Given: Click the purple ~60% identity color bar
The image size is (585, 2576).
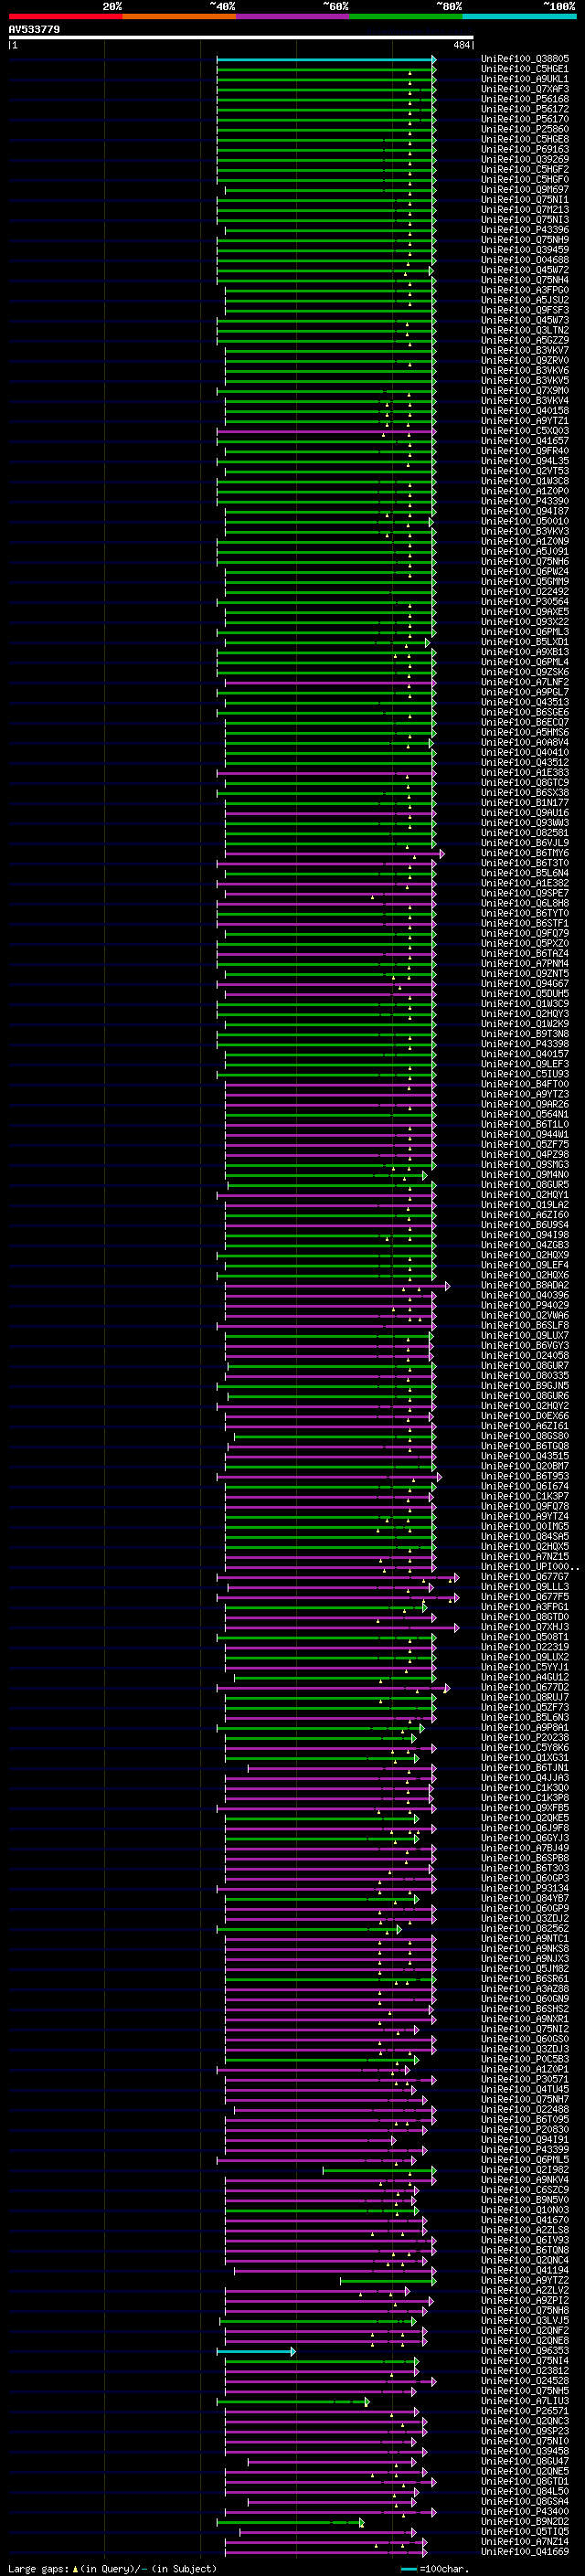Looking at the screenshot, I should tap(292, 16).
